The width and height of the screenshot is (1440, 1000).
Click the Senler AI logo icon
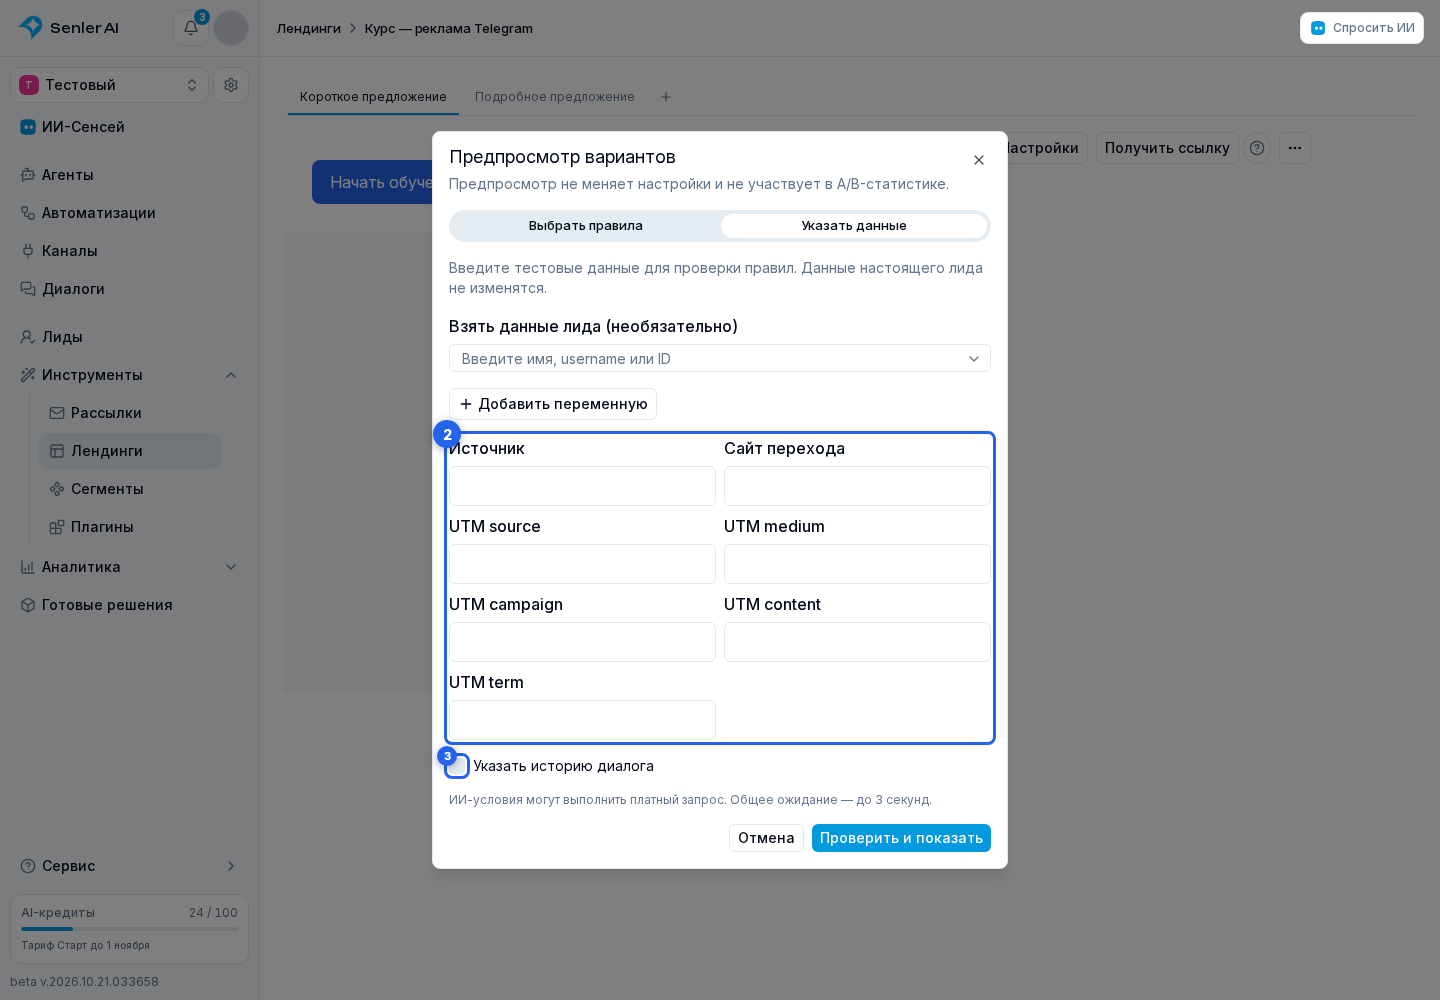tap(31, 27)
